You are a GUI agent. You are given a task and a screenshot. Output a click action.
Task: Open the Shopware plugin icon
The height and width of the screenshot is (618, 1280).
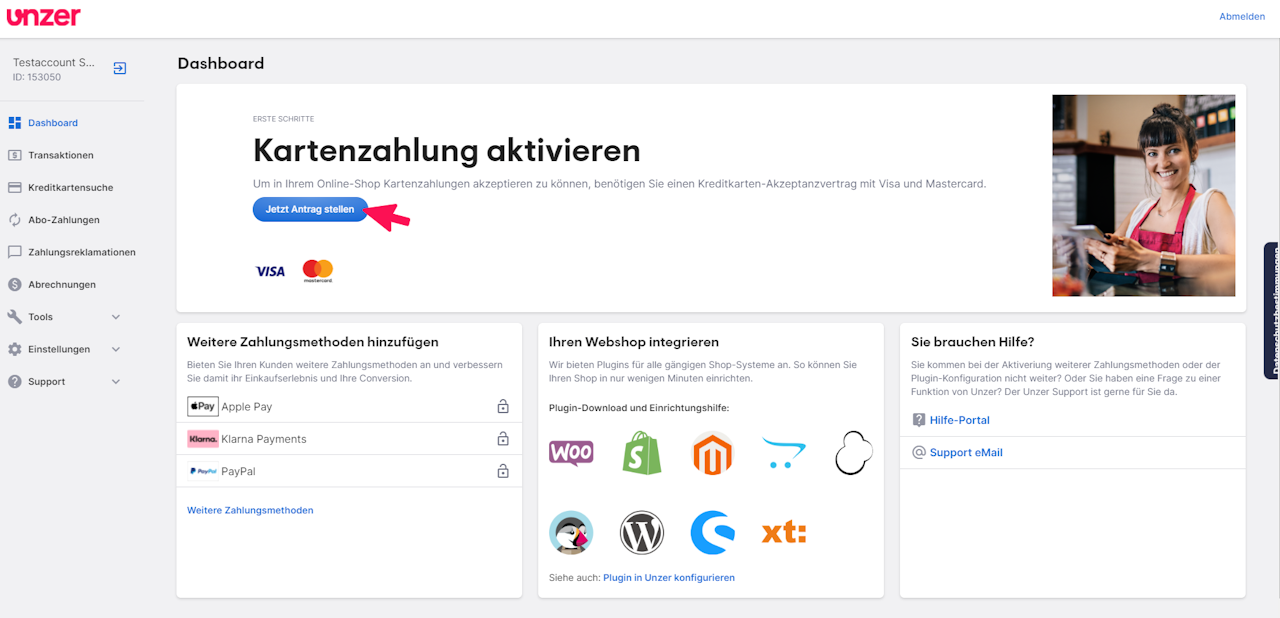pyautogui.click(x=712, y=533)
